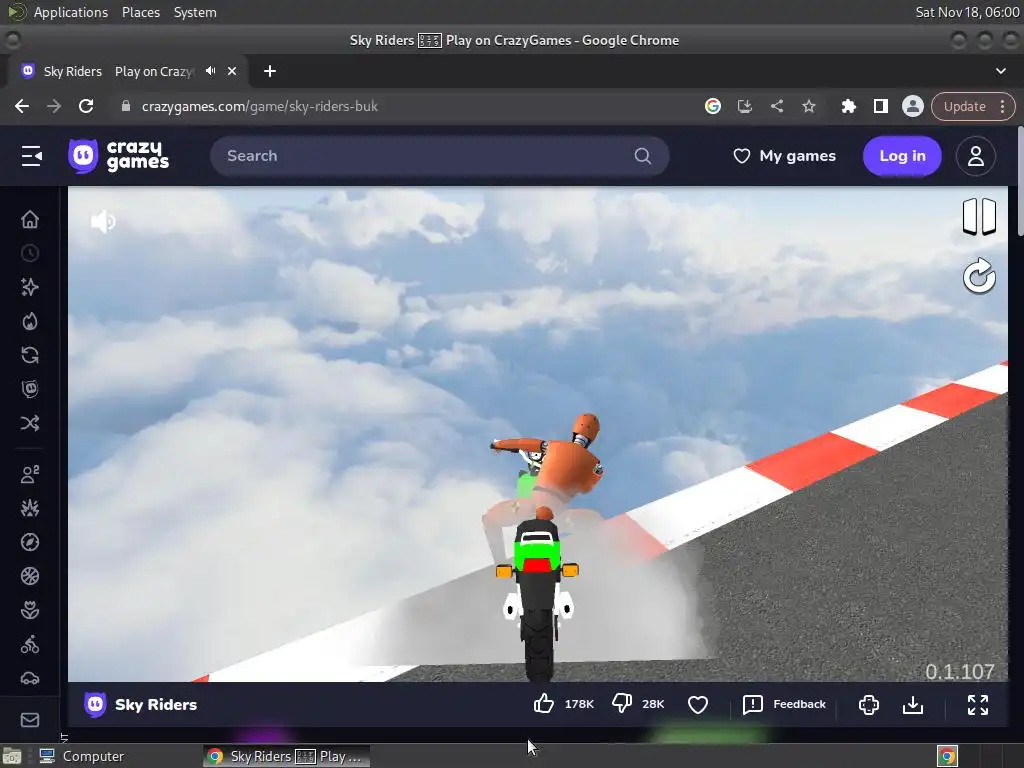Pause the Sky Riders game

tap(979, 216)
